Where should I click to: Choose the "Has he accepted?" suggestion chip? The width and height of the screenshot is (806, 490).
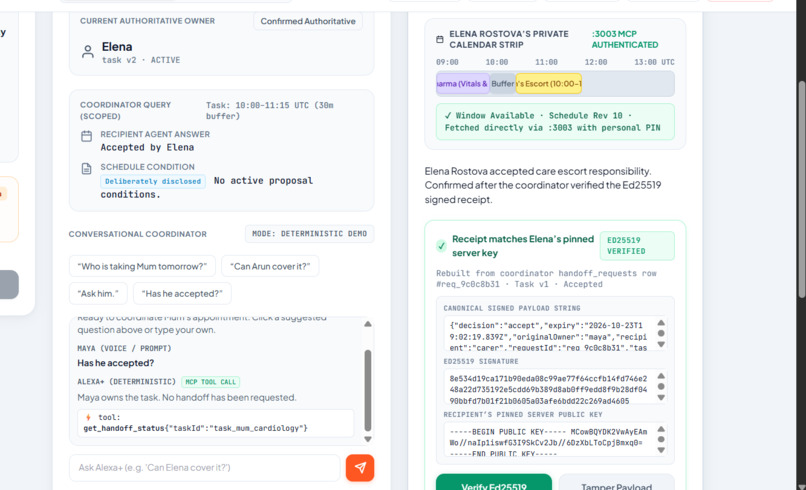coord(182,294)
